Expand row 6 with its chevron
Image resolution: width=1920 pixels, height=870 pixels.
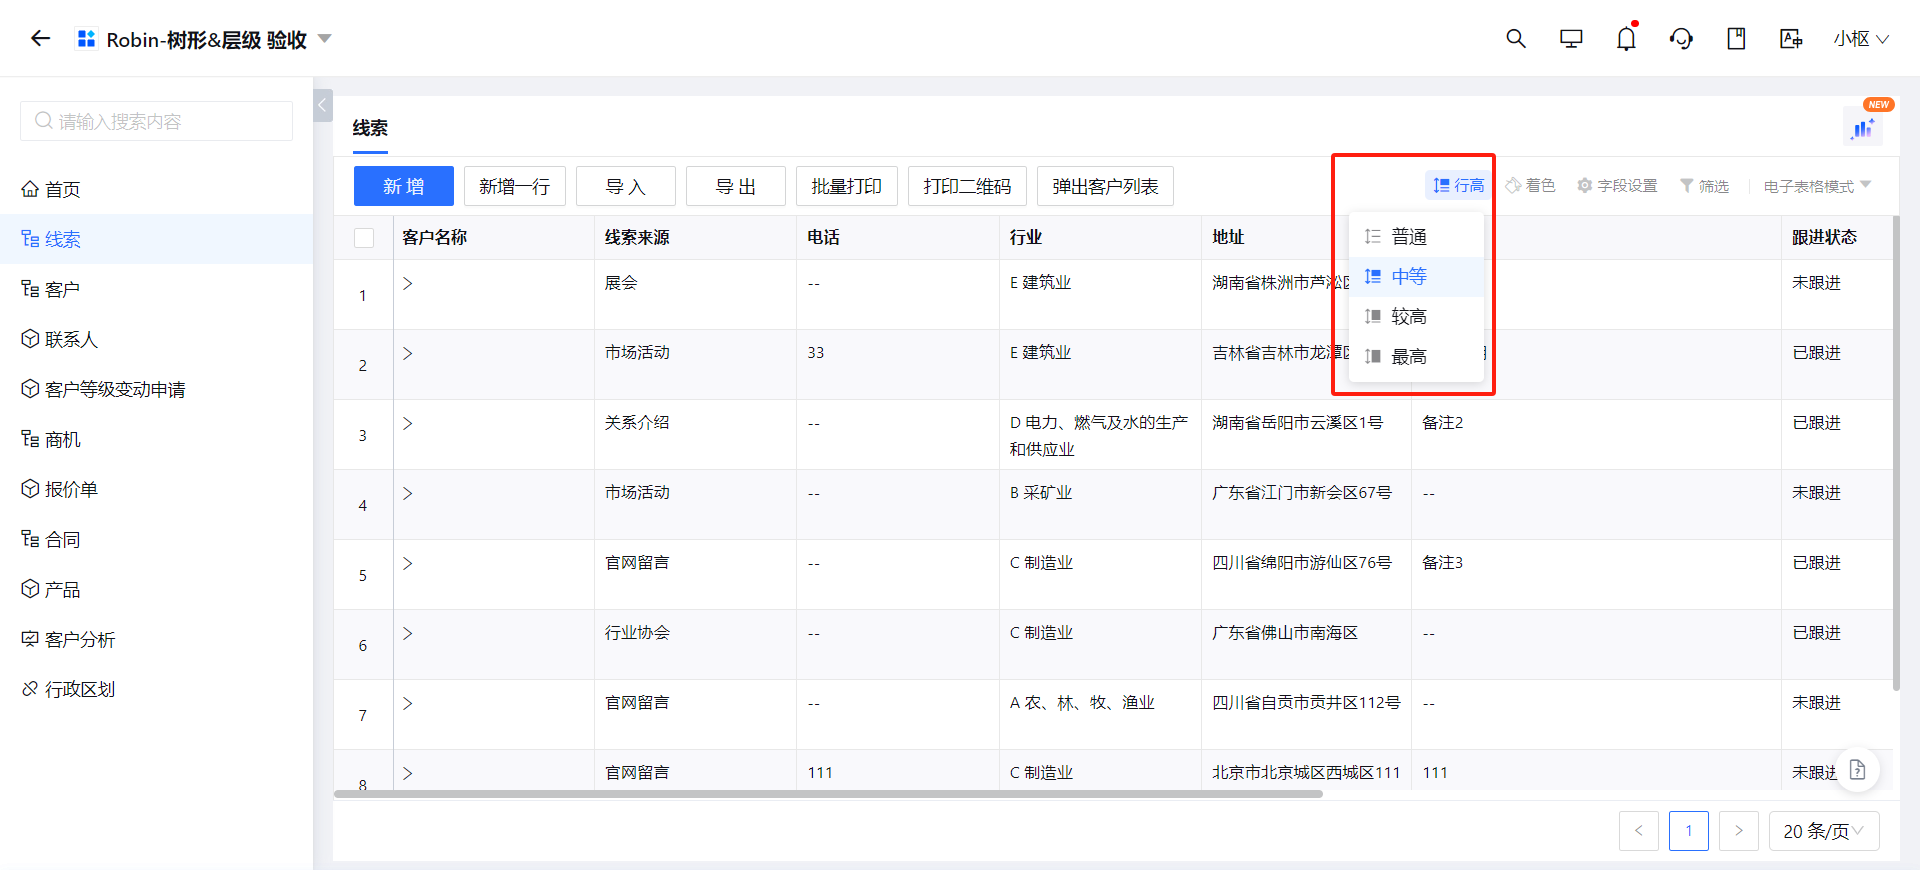408,634
